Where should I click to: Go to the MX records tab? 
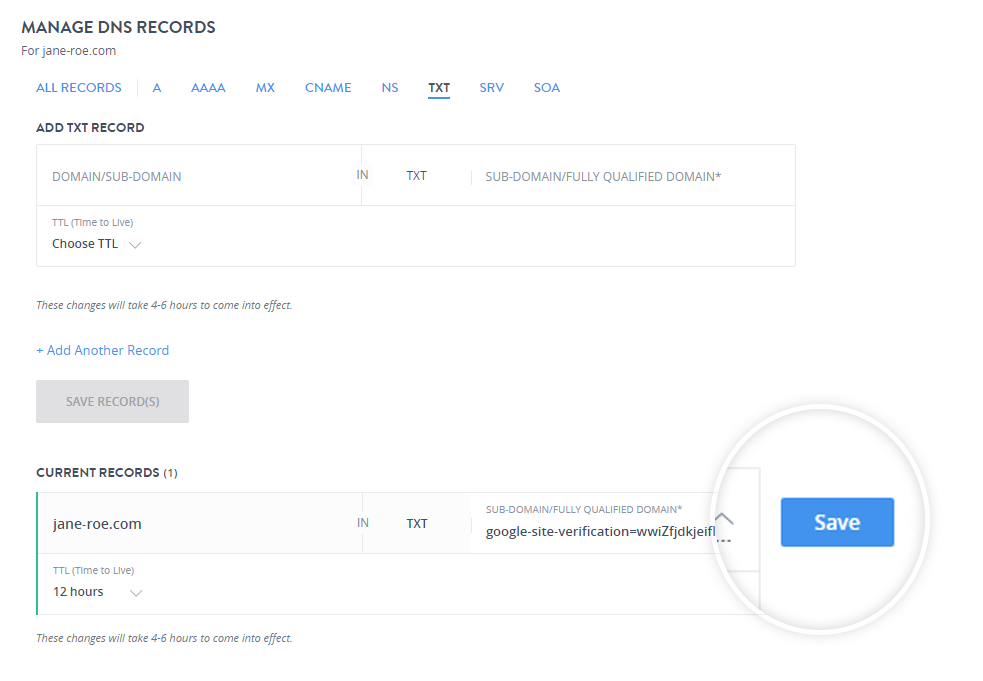pyautogui.click(x=265, y=88)
